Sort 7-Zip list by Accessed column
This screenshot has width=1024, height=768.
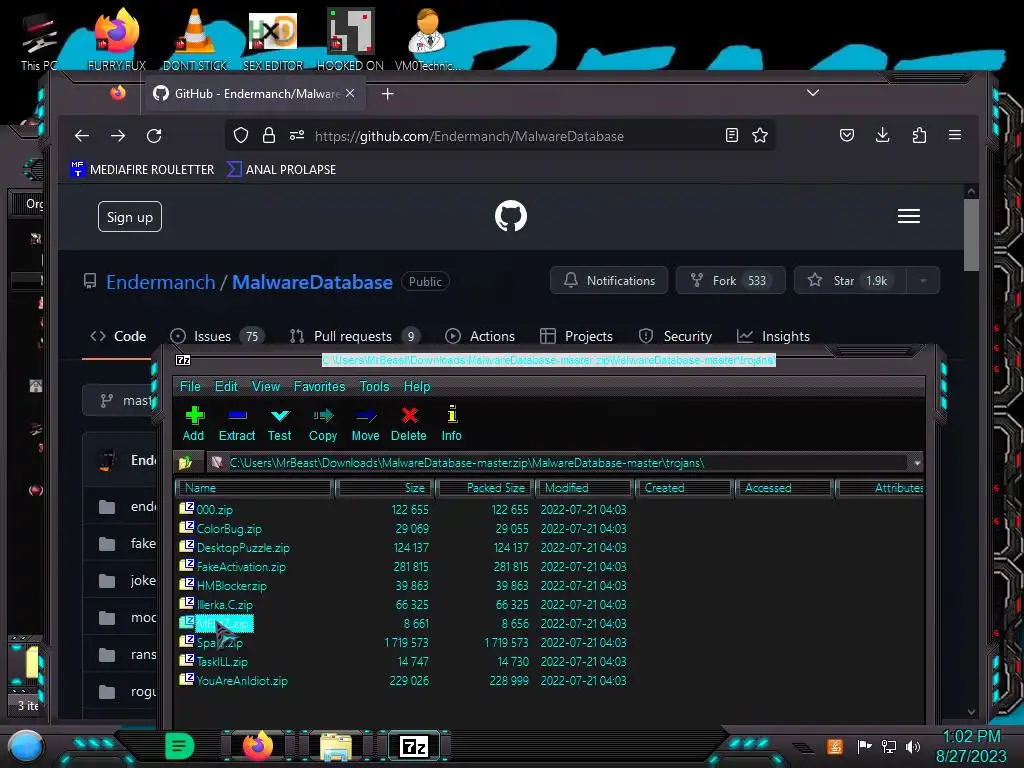pos(784,488)
